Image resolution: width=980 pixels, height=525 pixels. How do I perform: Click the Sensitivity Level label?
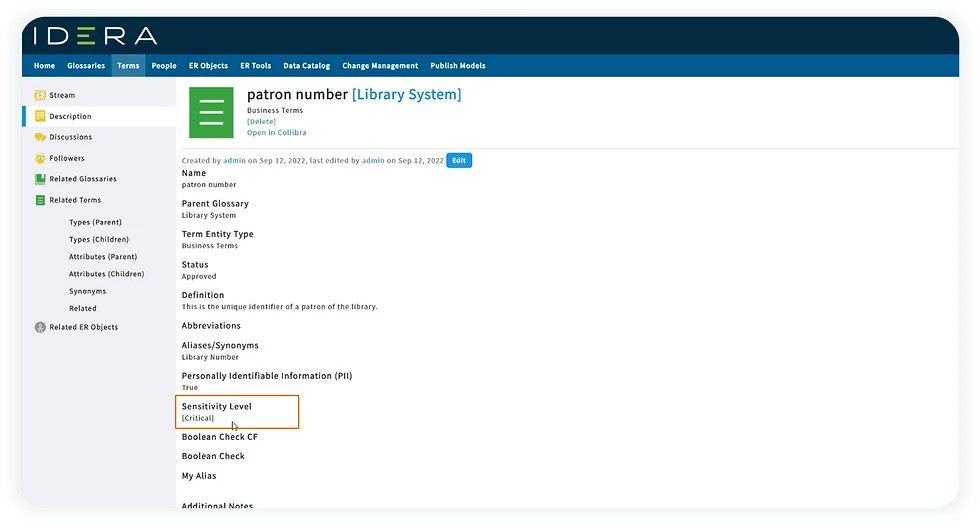click(x=216, y=406)
